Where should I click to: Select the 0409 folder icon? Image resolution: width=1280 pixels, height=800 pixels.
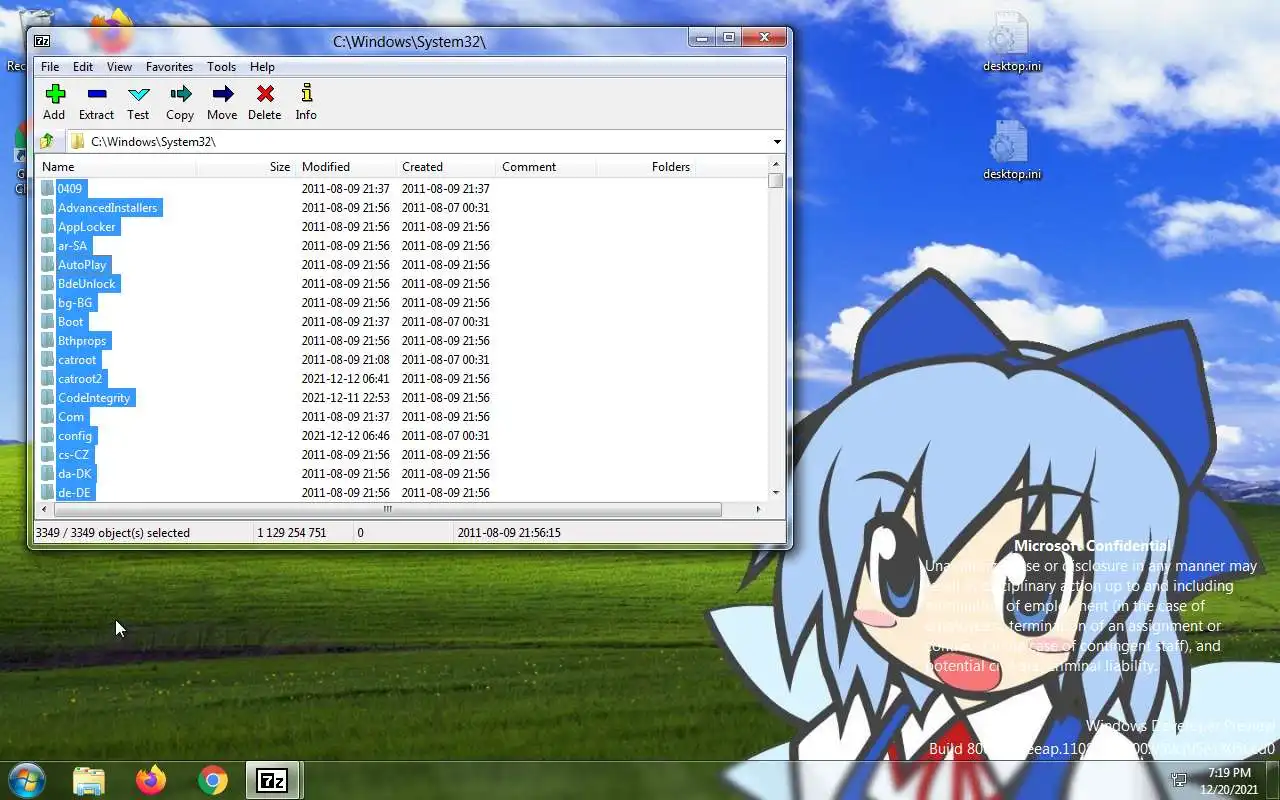(x=48, y=188)
